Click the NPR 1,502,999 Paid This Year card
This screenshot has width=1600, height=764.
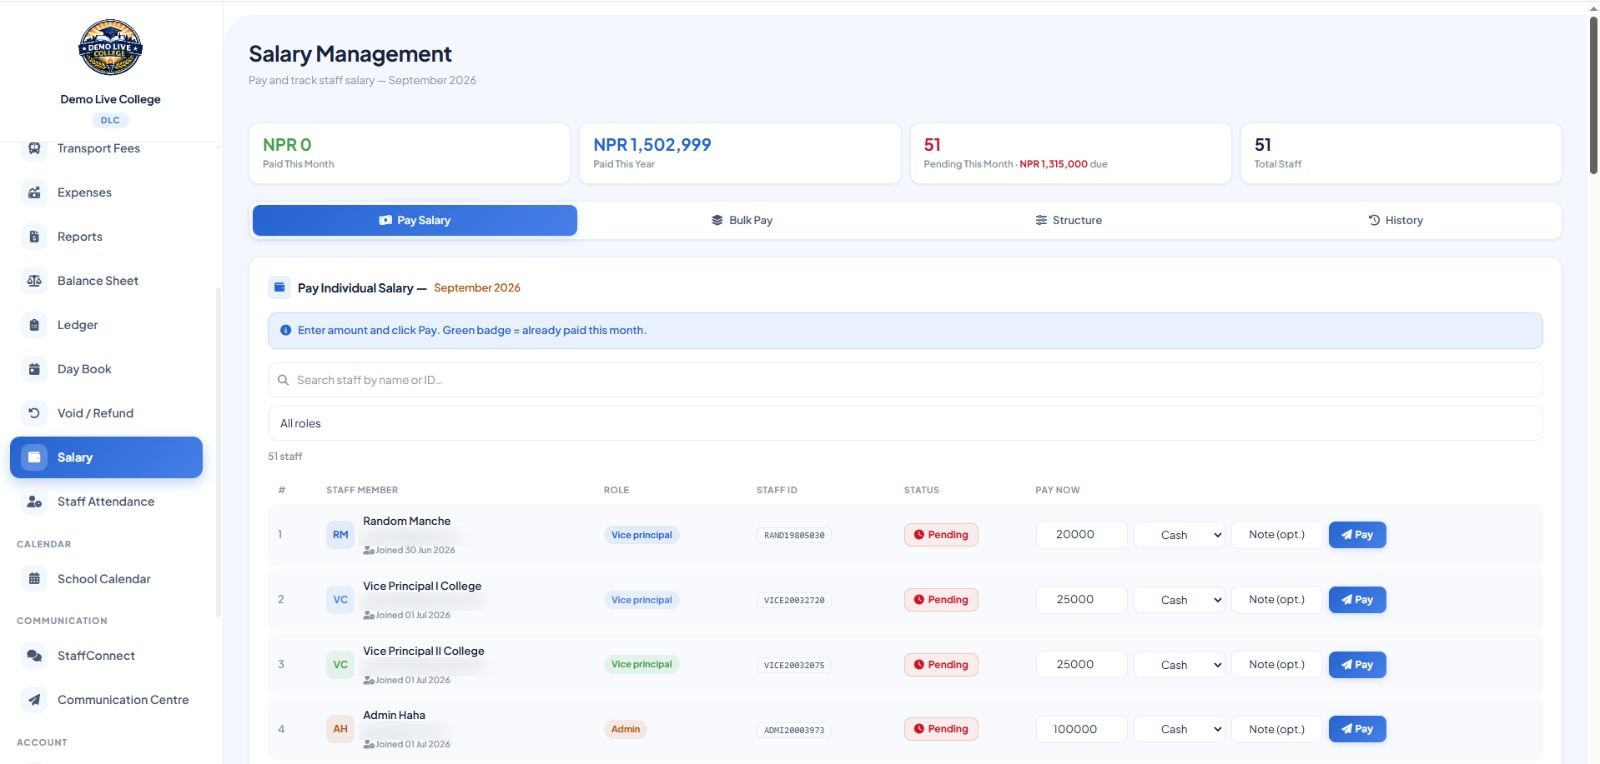[x=740, y=153]
